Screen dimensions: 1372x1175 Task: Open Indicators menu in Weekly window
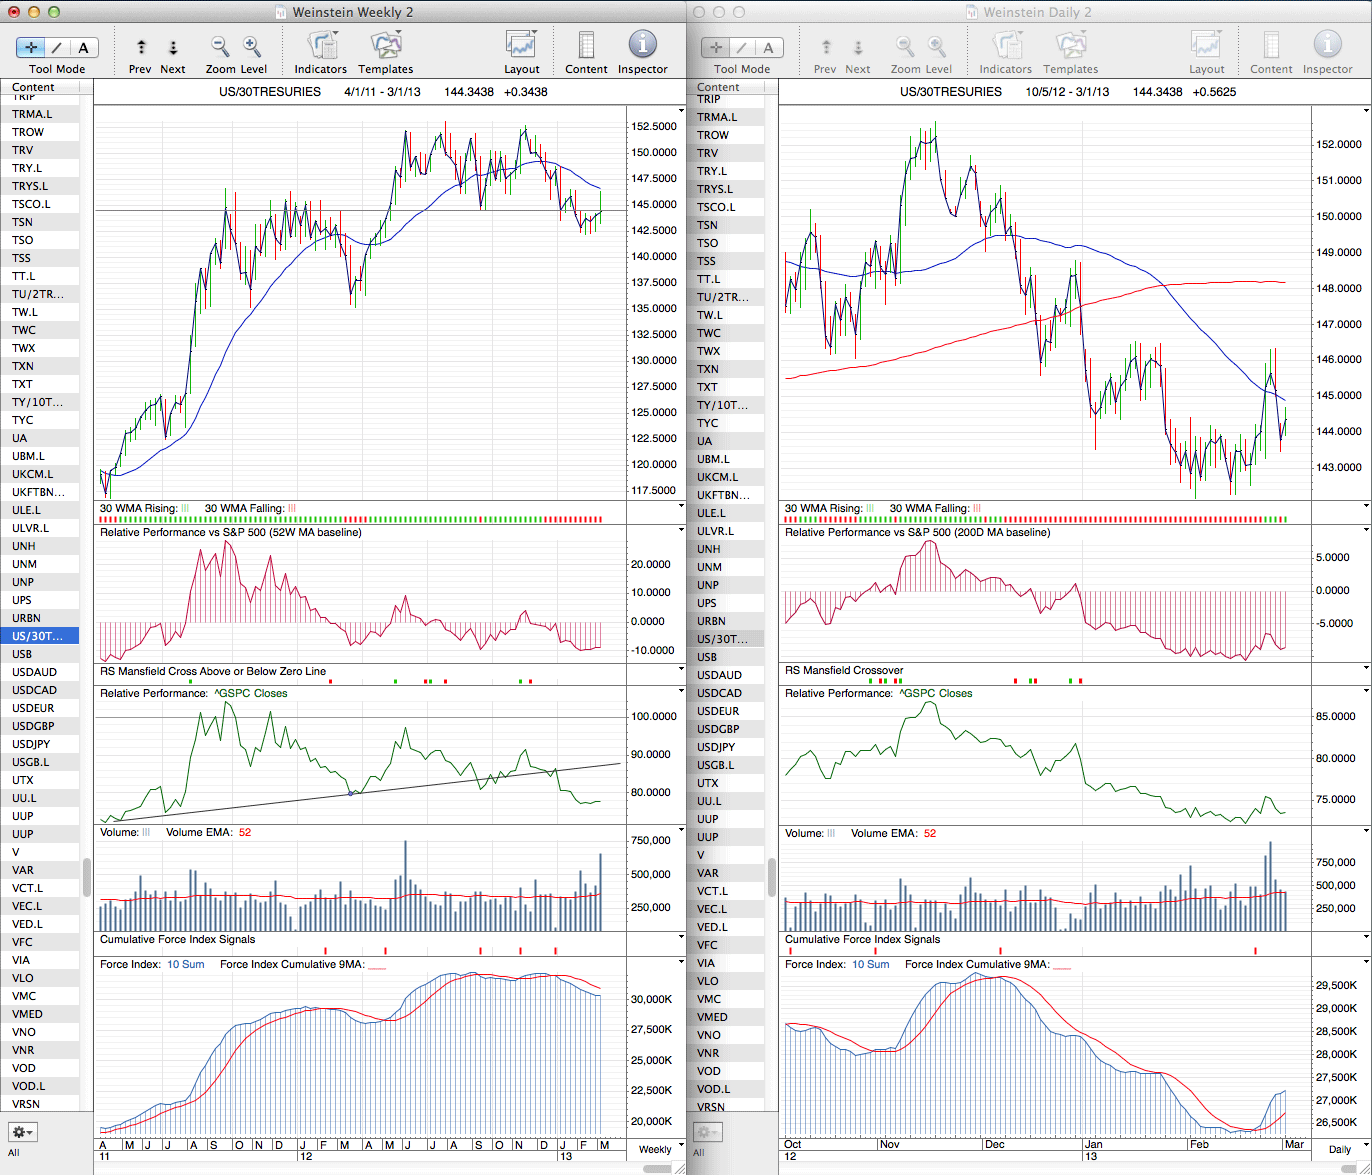[321, 47]
